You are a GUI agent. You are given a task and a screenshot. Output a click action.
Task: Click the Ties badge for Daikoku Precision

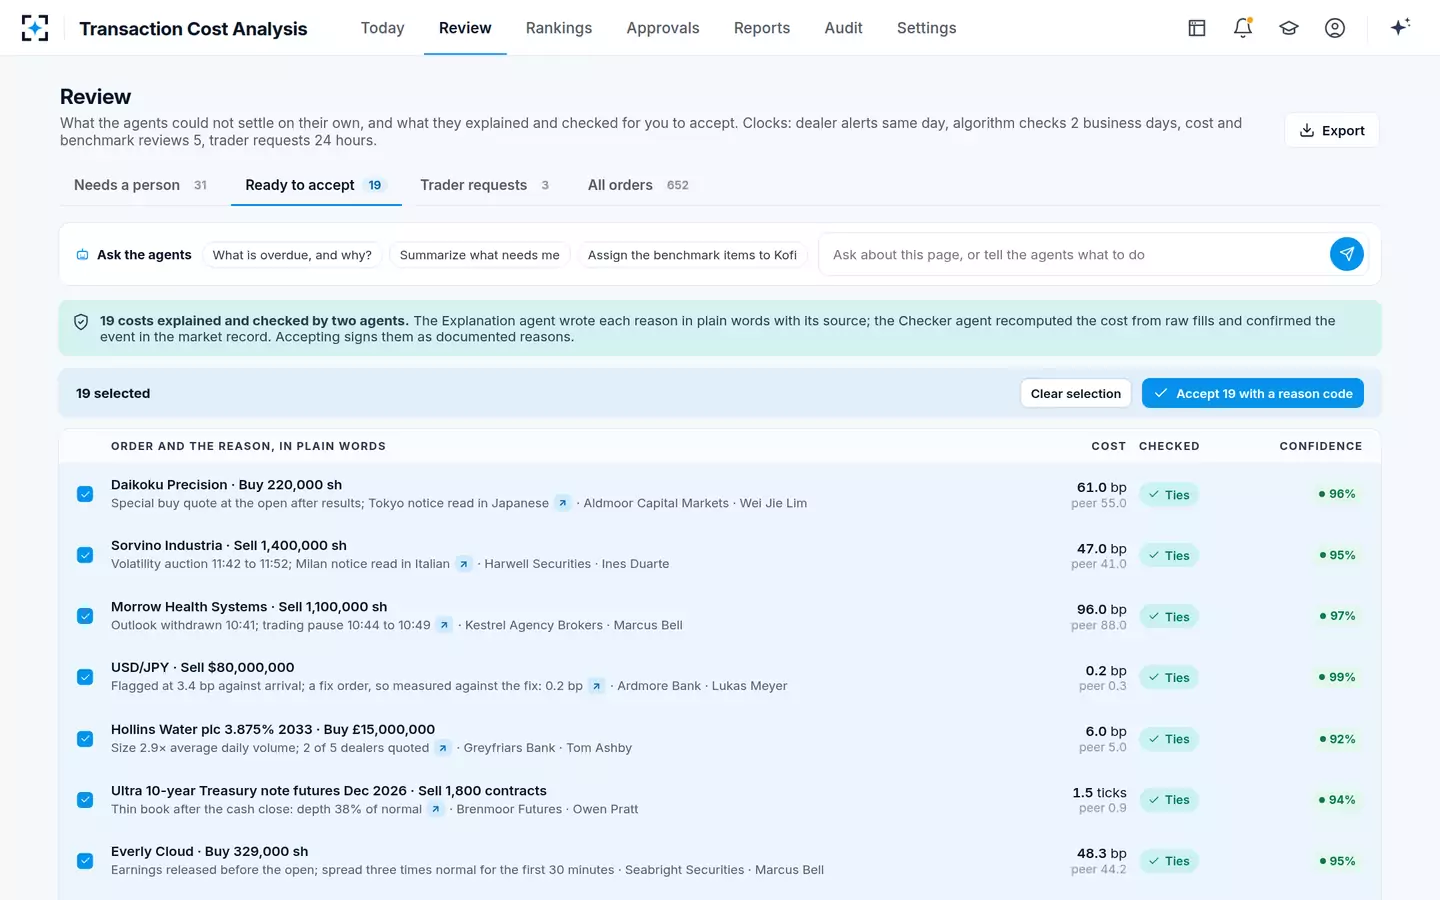point(1169,495)
